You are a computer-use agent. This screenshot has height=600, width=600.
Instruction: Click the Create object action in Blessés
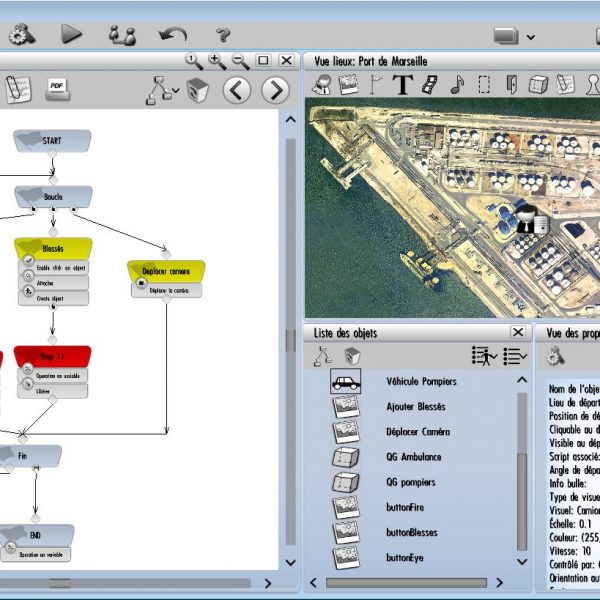[54, 298]
